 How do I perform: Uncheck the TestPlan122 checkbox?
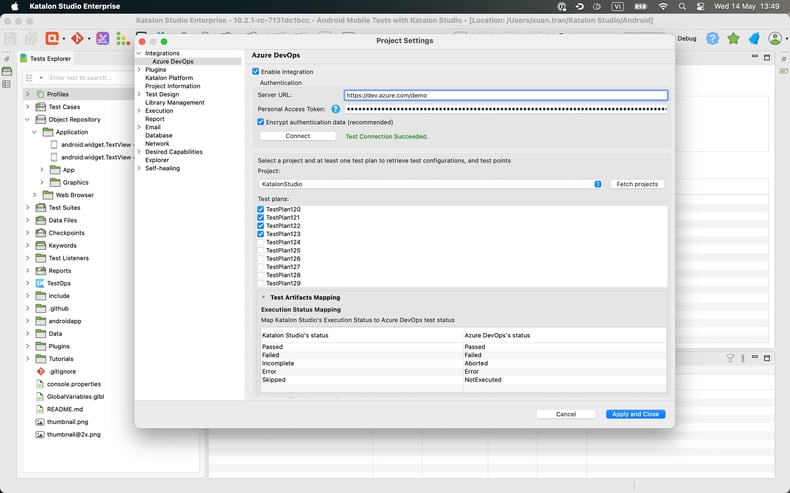(260, 226)
